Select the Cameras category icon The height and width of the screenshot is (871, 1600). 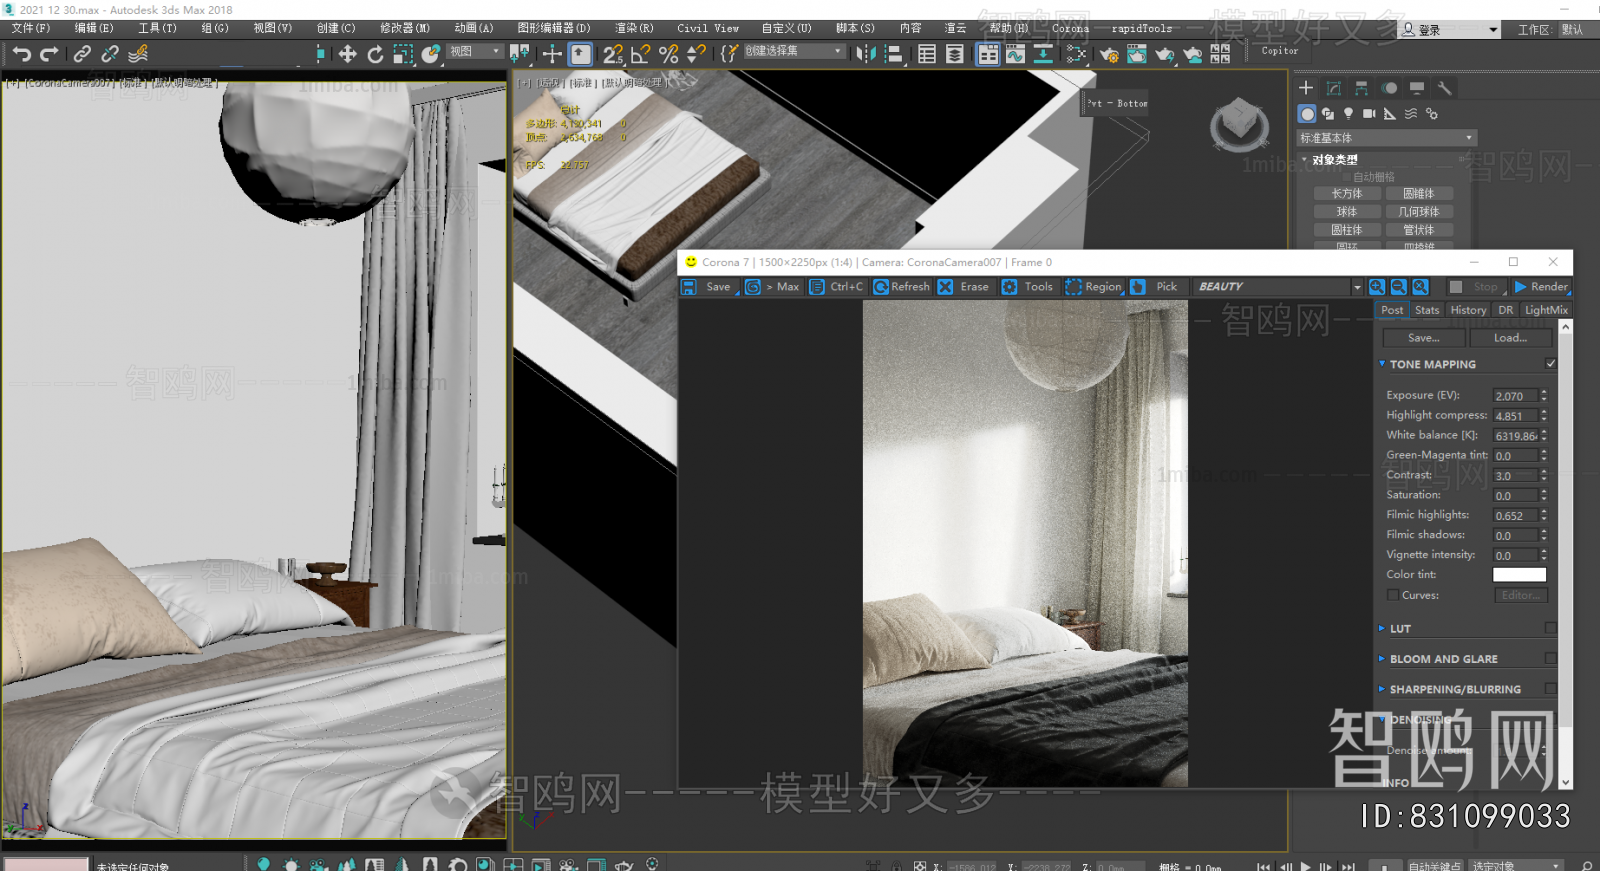1369,114
